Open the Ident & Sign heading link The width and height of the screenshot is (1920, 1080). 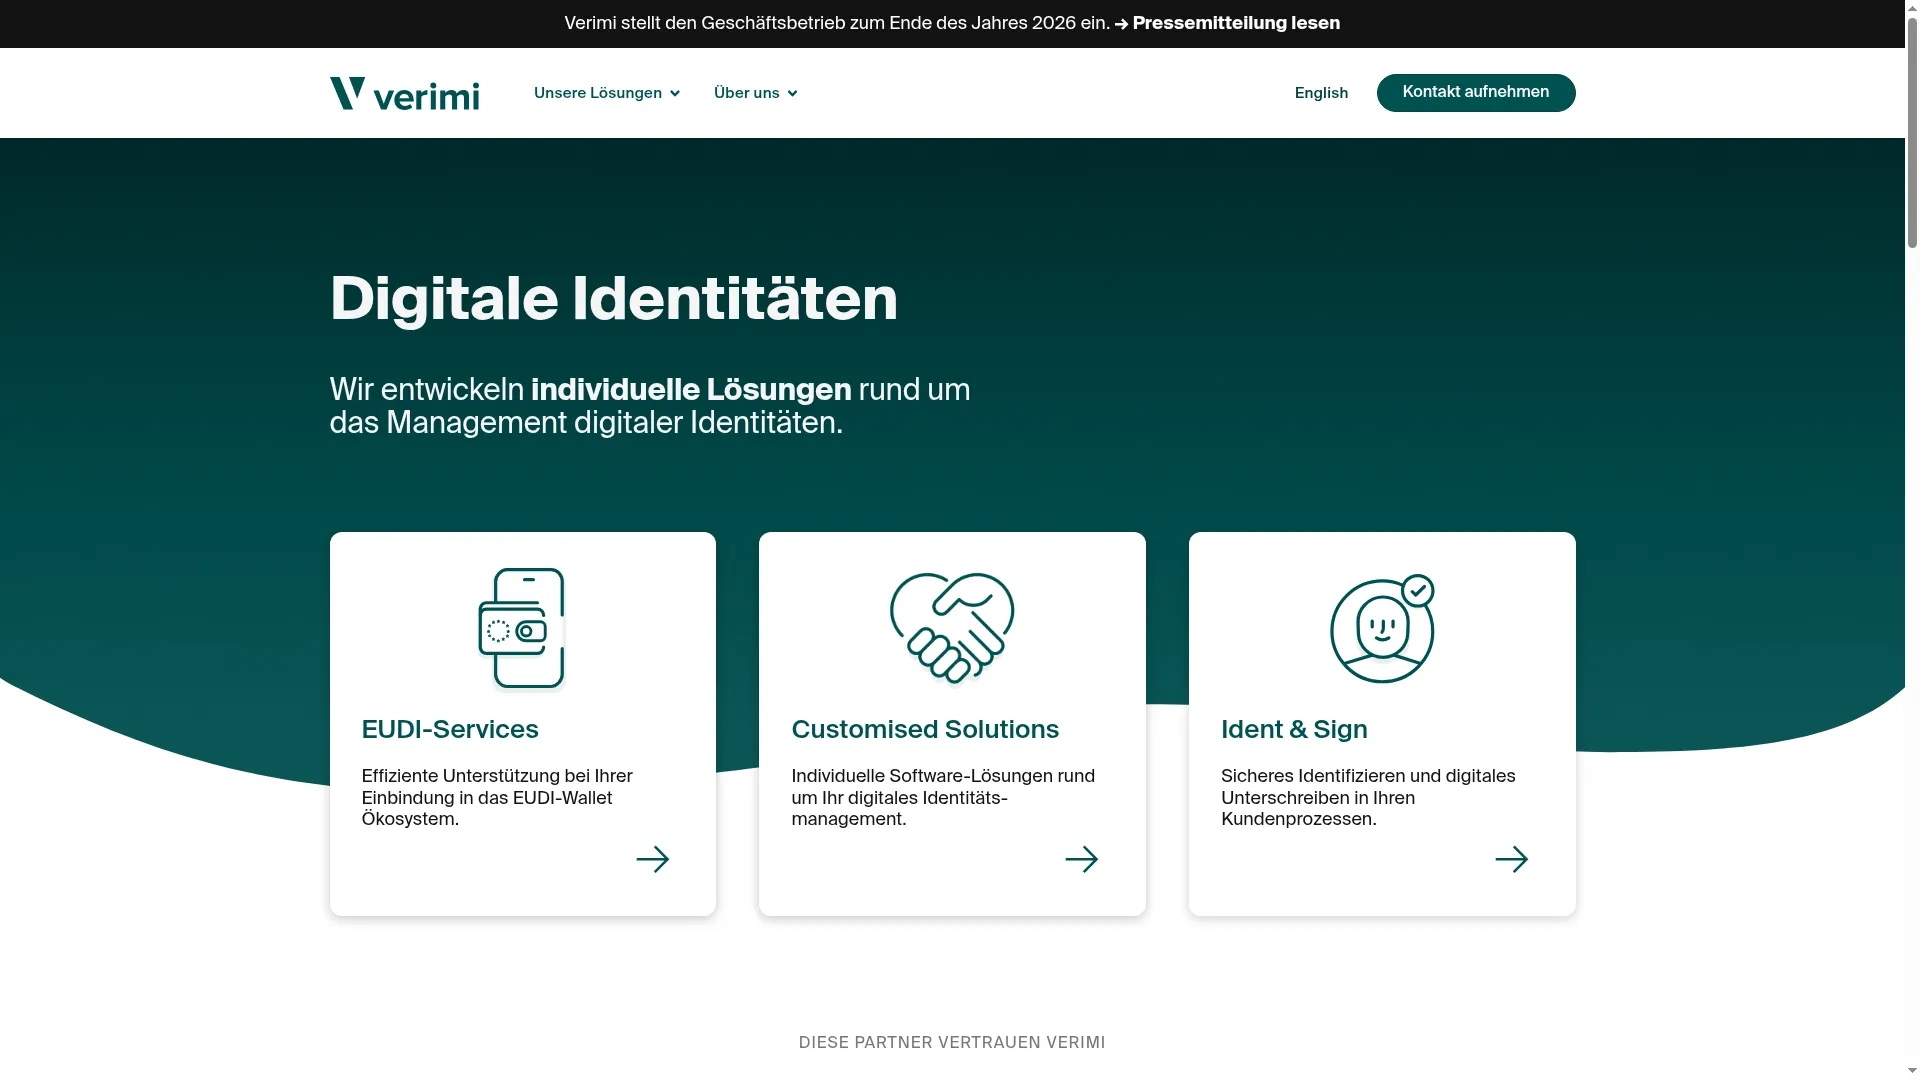click(x=1294, y=730)
